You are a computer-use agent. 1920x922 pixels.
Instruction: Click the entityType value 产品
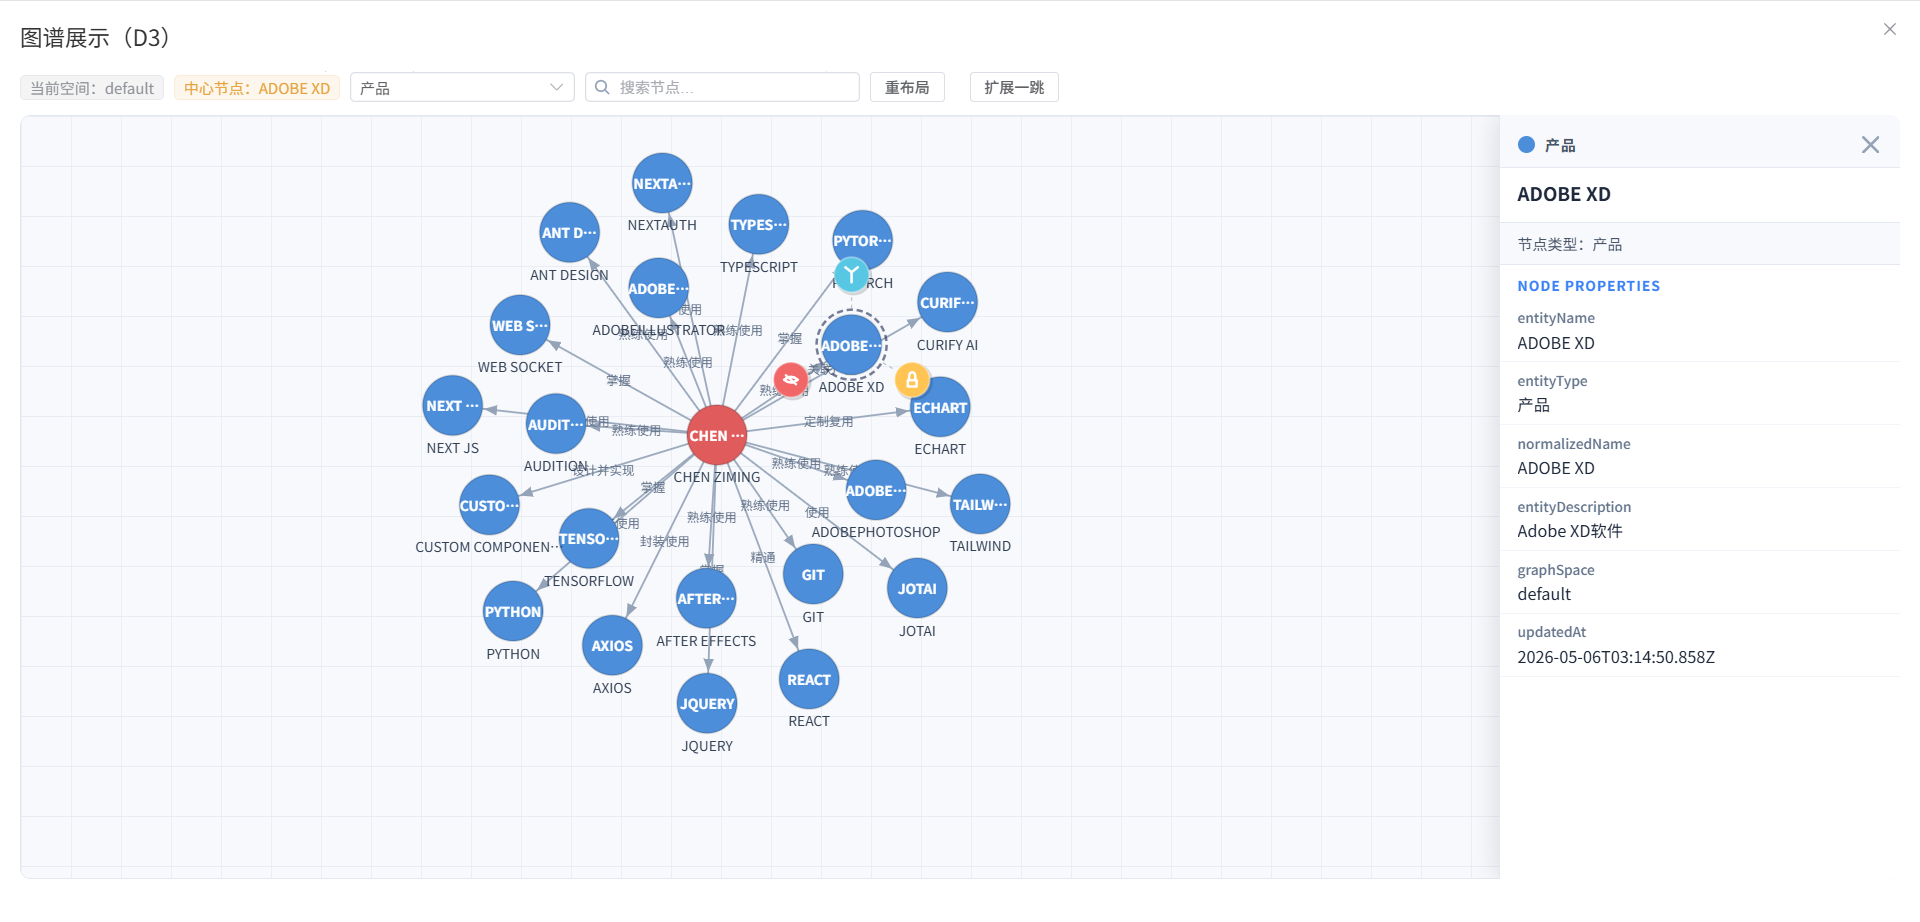point(1534,405)
